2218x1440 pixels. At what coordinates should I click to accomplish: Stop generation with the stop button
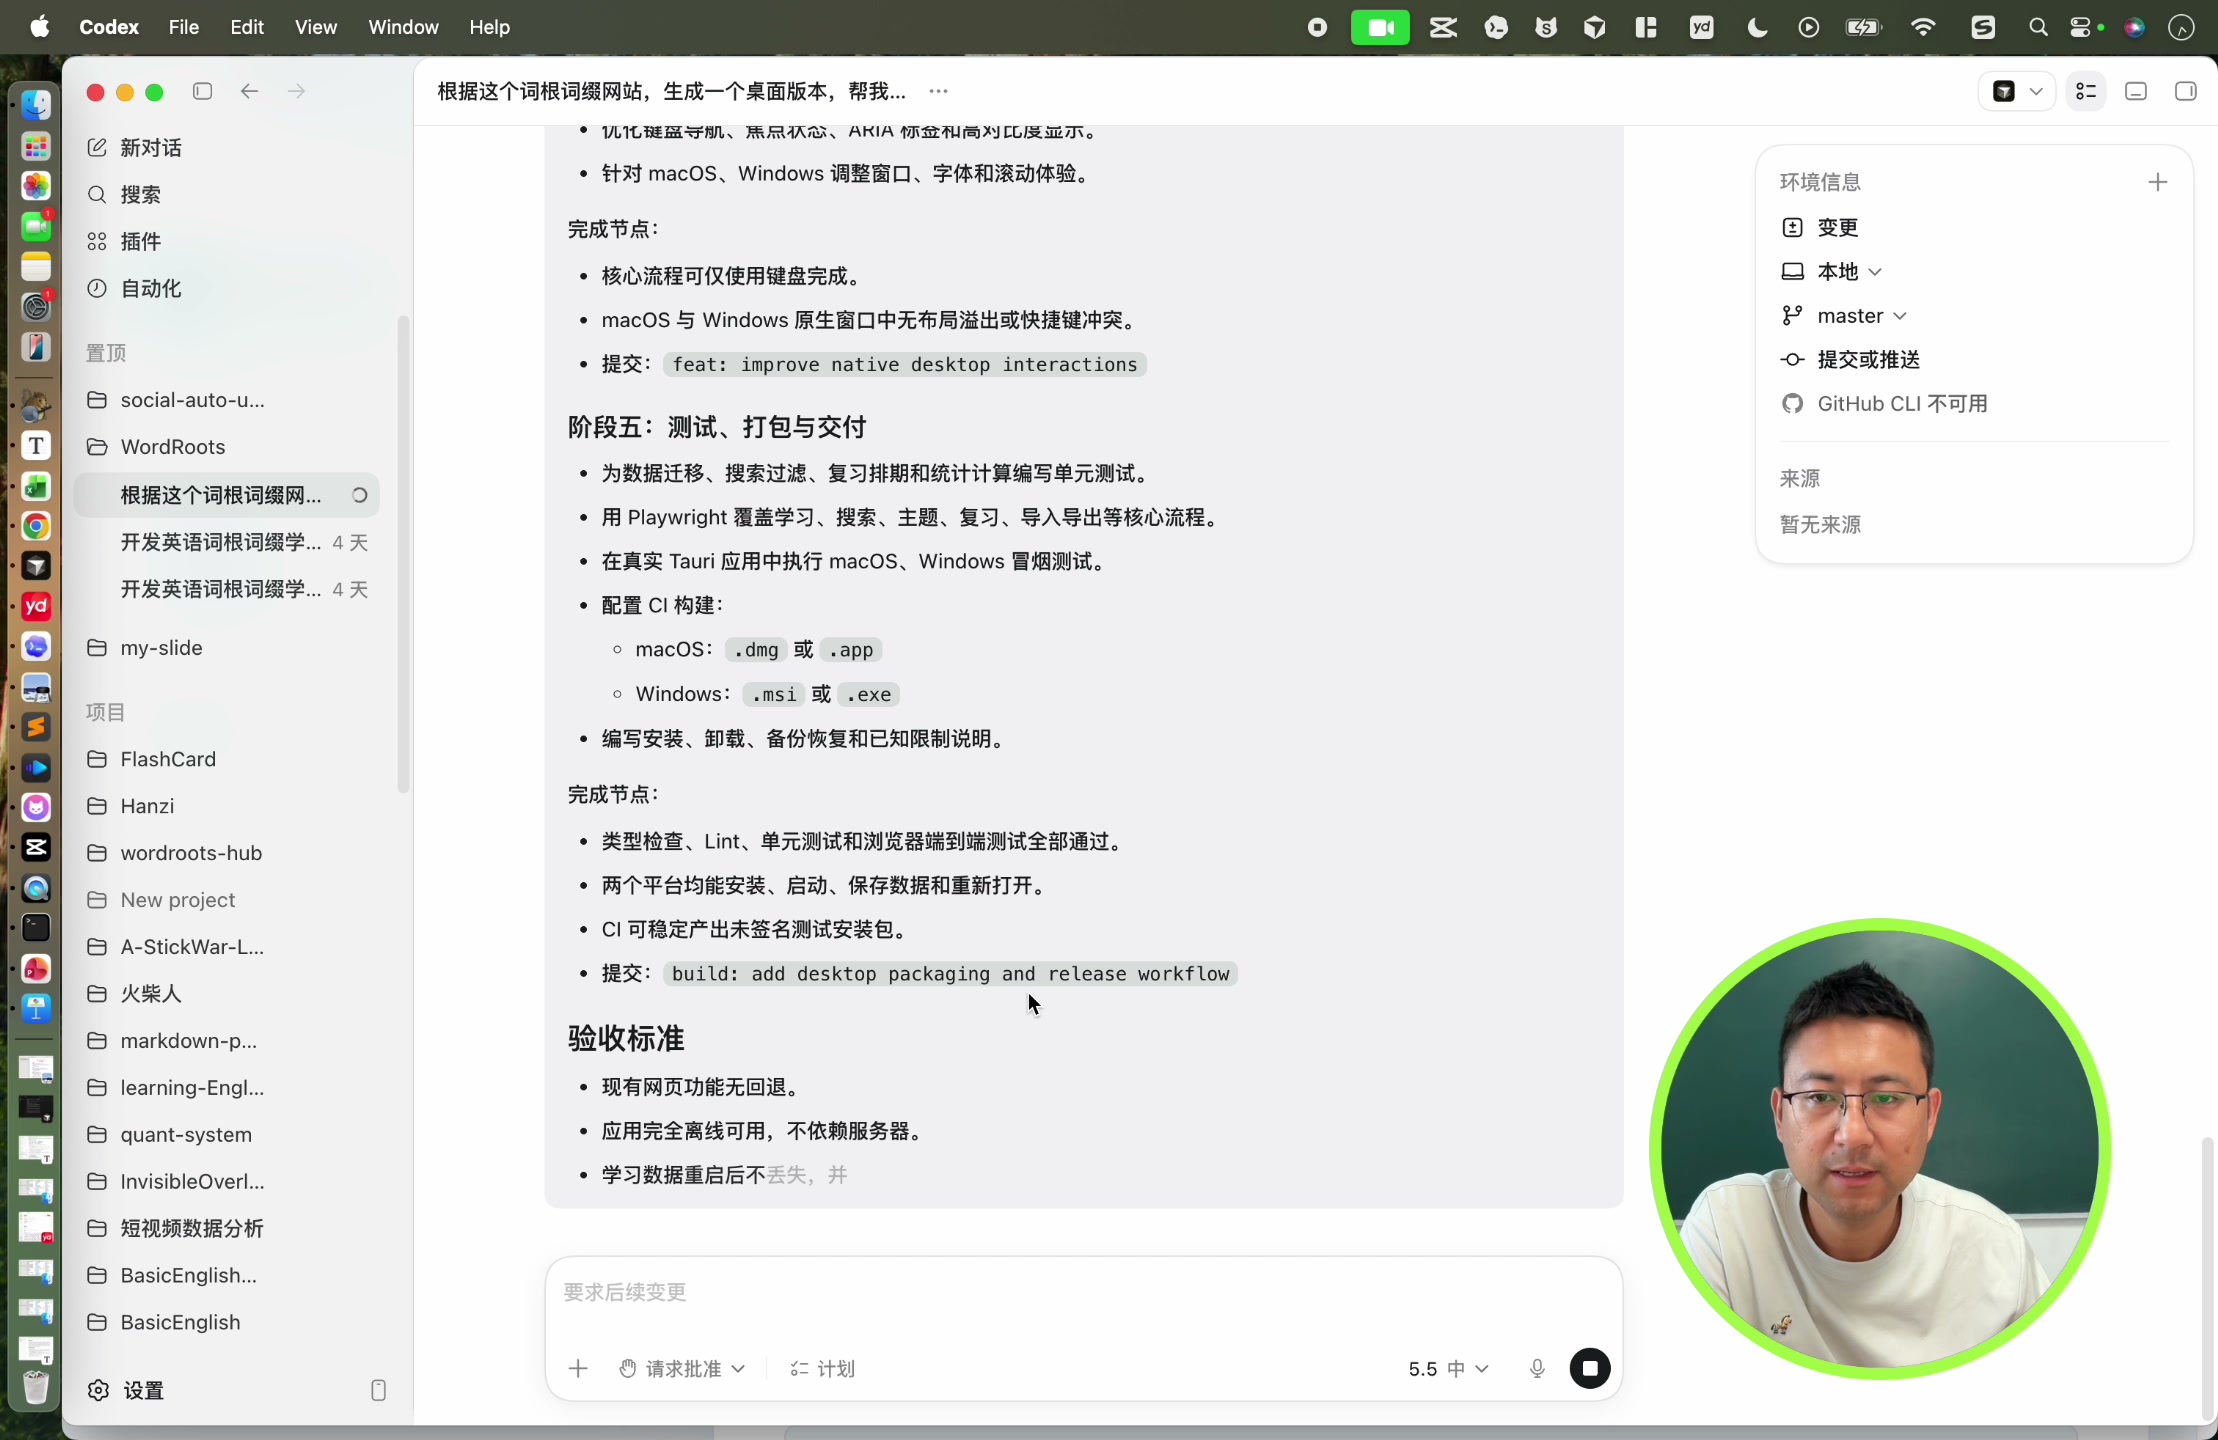click(x=1590, y=1369)
